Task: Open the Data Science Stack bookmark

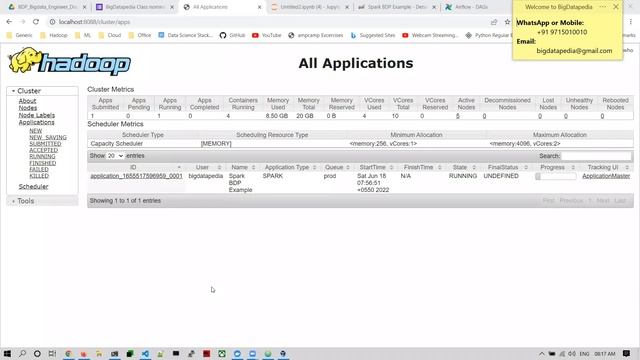Action: (186, 36)
